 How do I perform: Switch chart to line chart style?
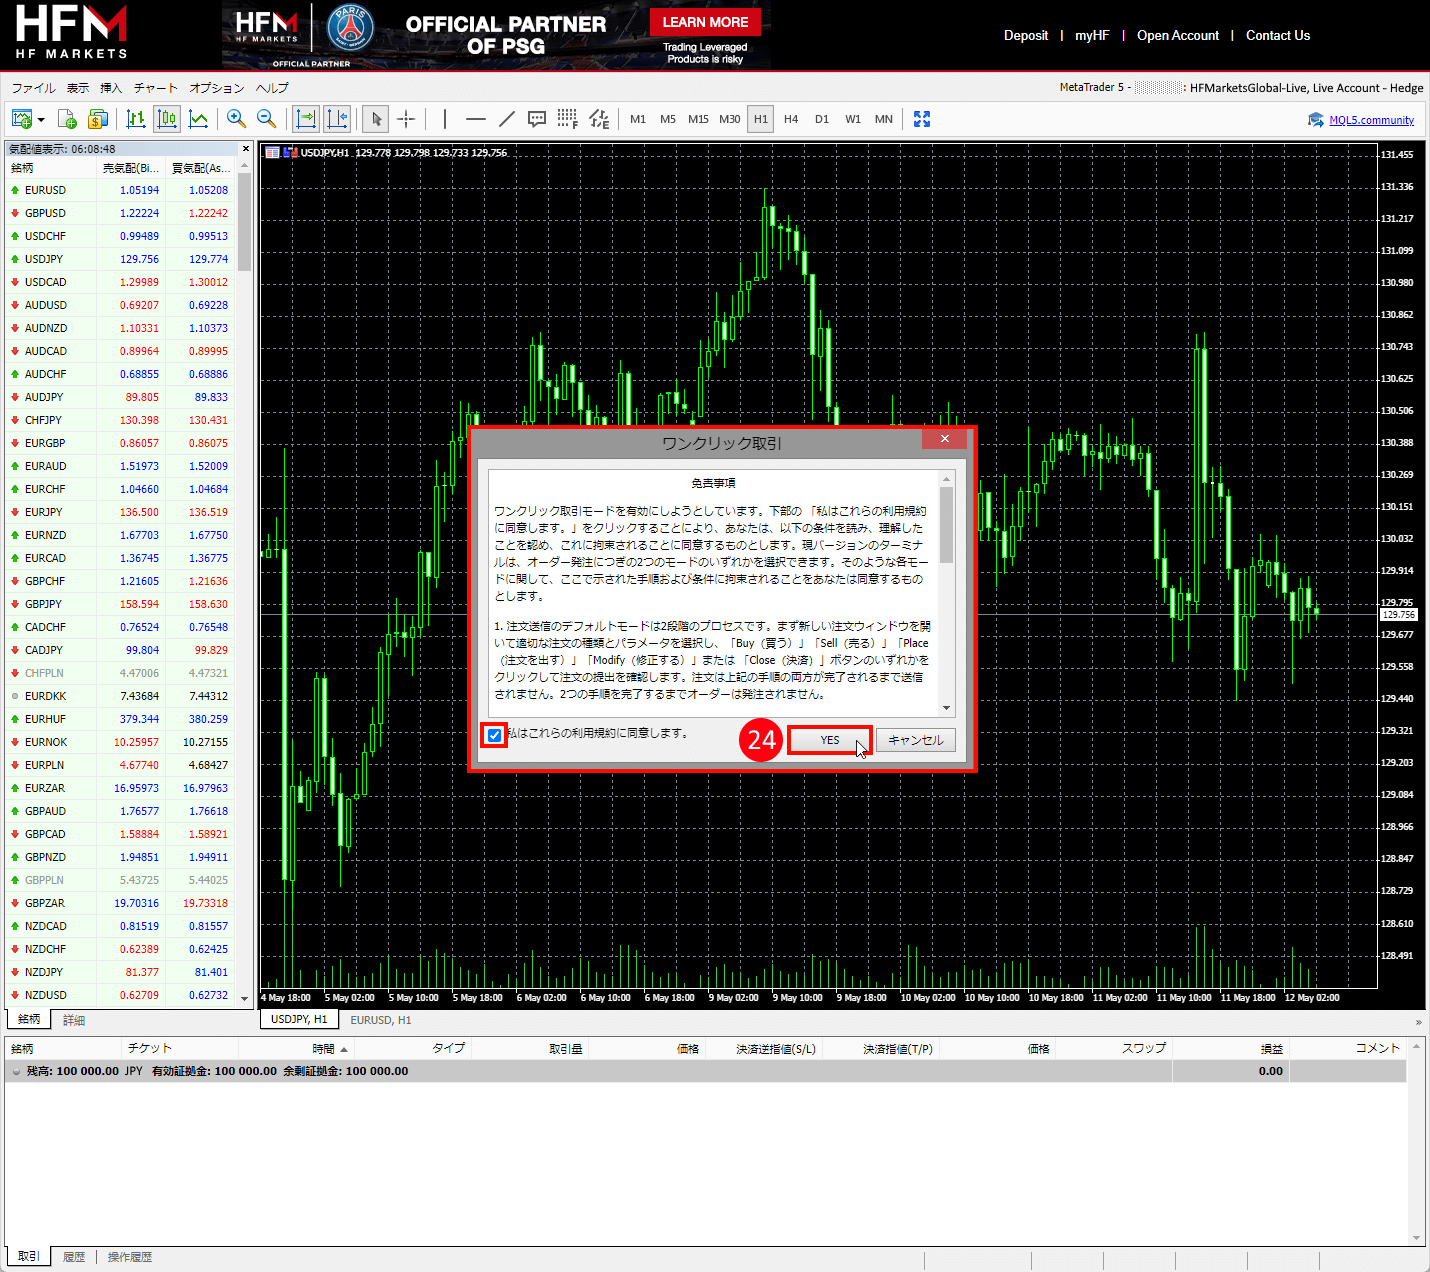[199, 119]
